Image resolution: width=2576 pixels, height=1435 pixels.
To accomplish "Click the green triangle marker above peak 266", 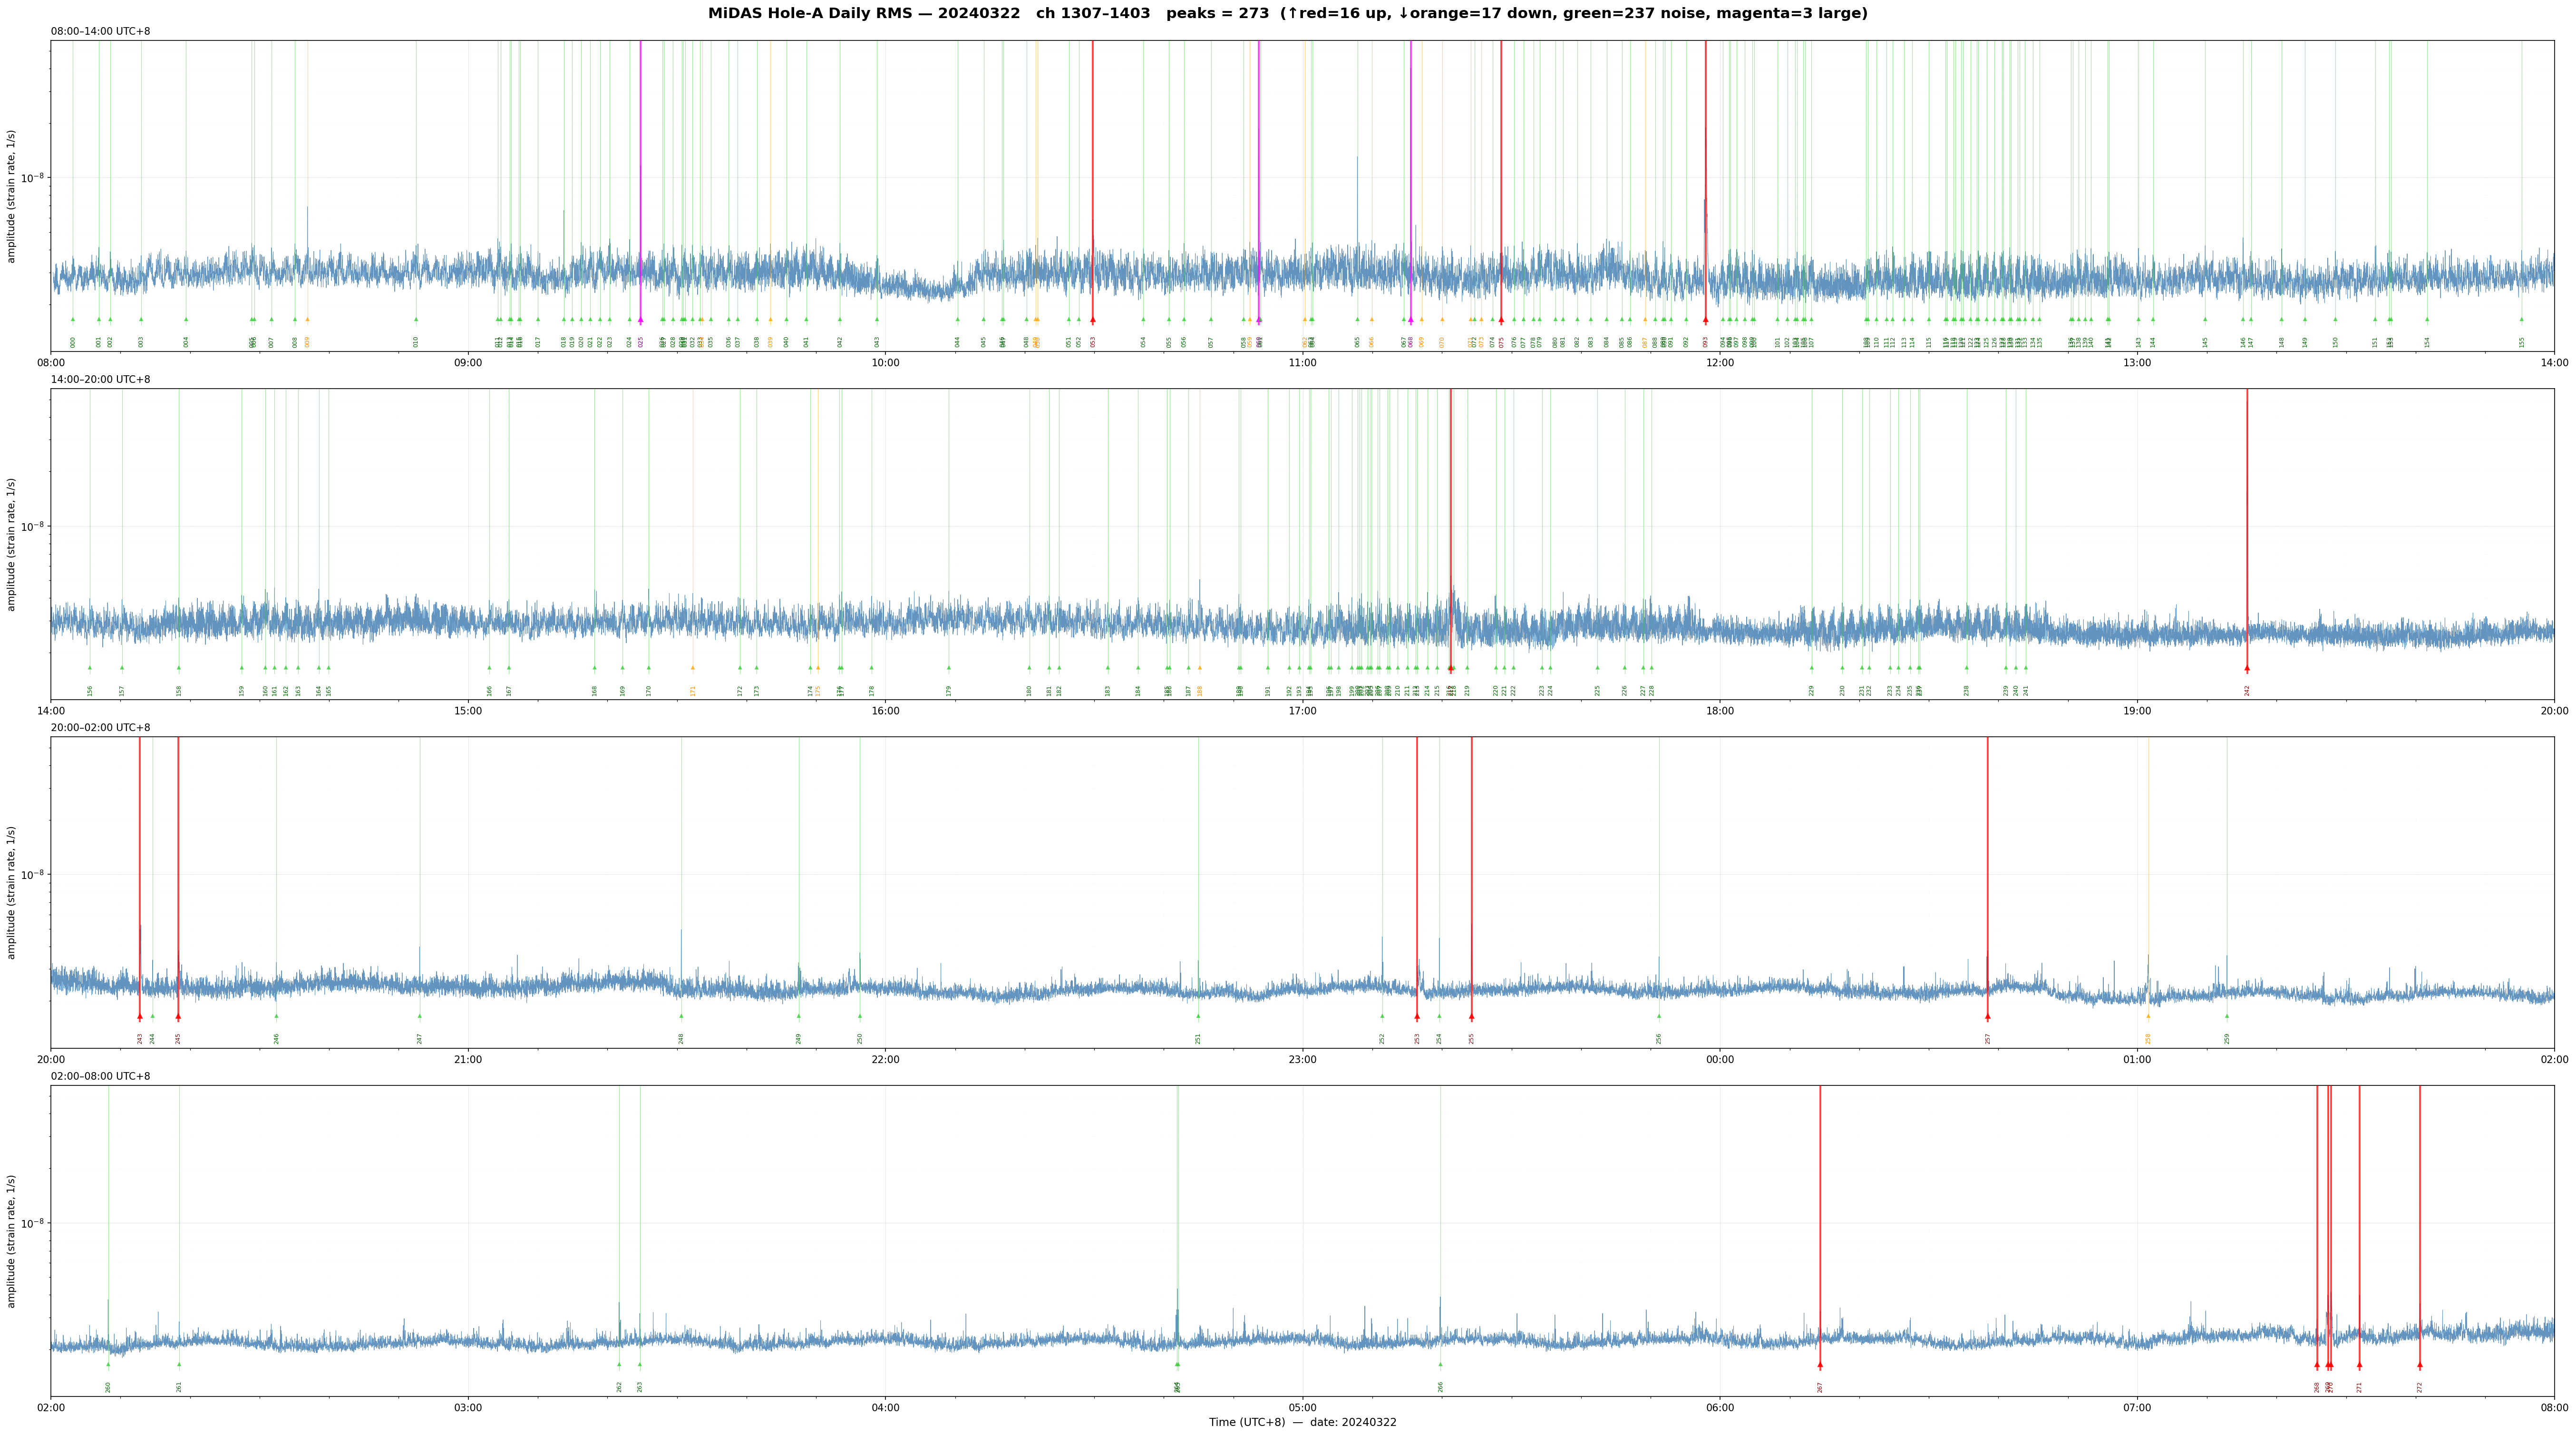I will click(x=1440, y=1364).
